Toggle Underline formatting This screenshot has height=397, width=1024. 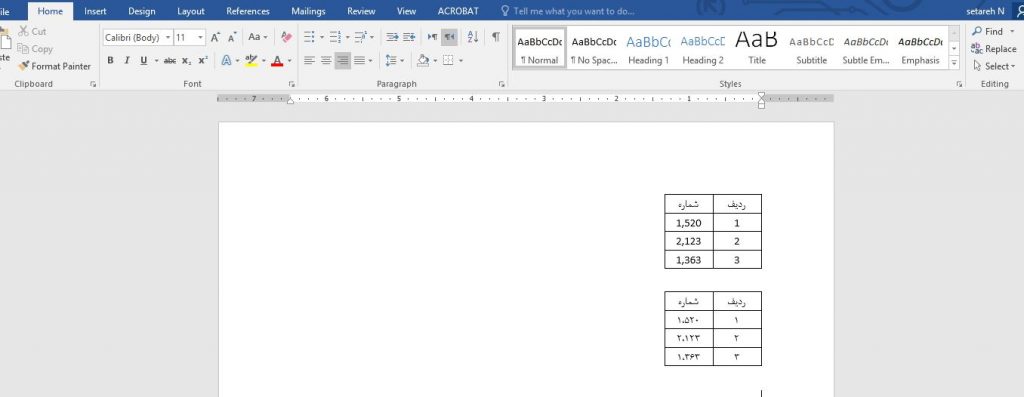pyautogui.click(x=144, y=60)
